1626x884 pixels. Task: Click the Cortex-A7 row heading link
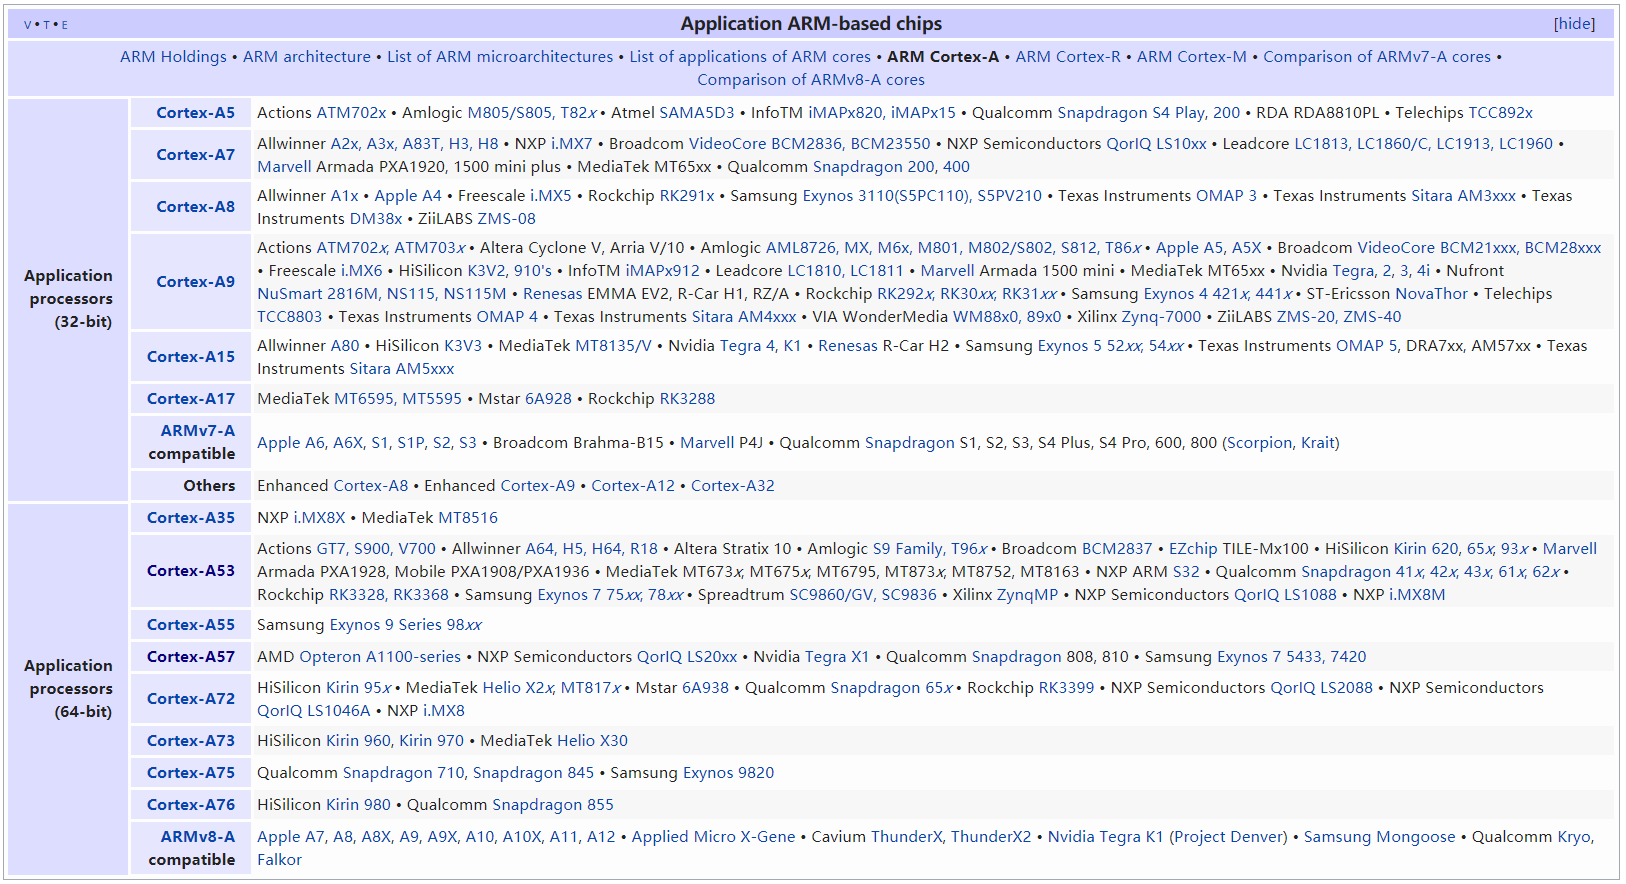[196, 155]
